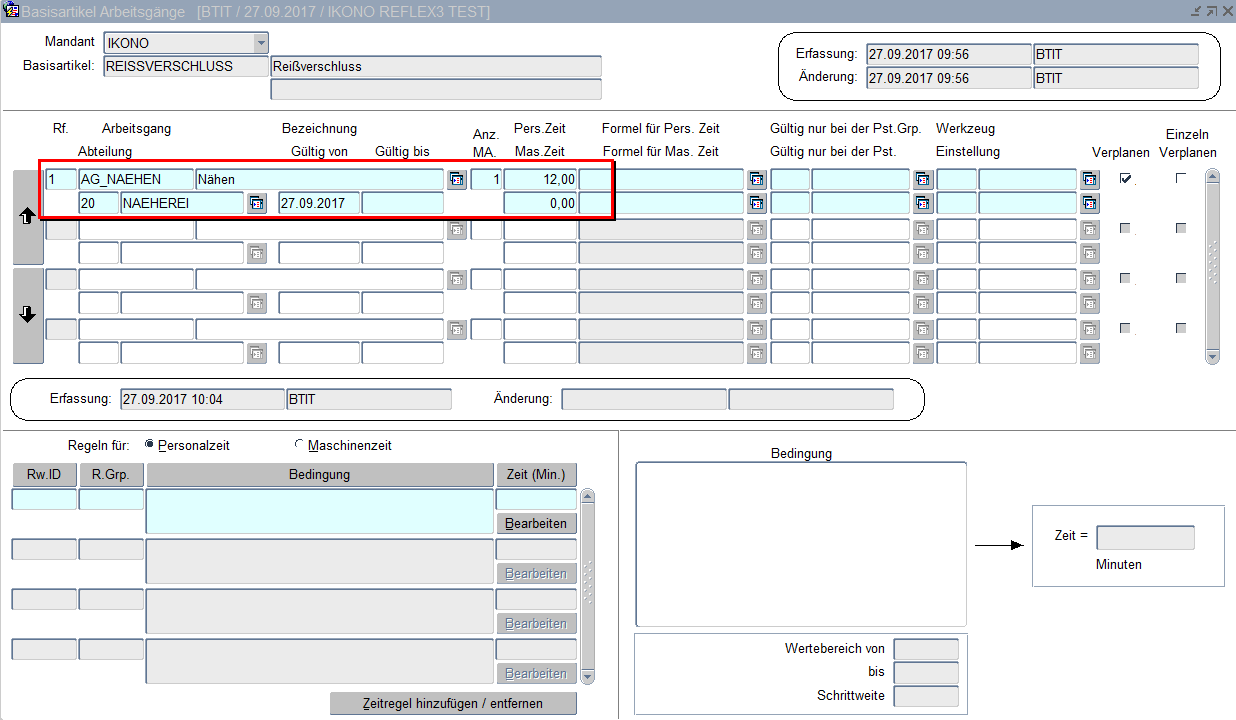Enable Einzeln Verplanen for first row

1182,178
